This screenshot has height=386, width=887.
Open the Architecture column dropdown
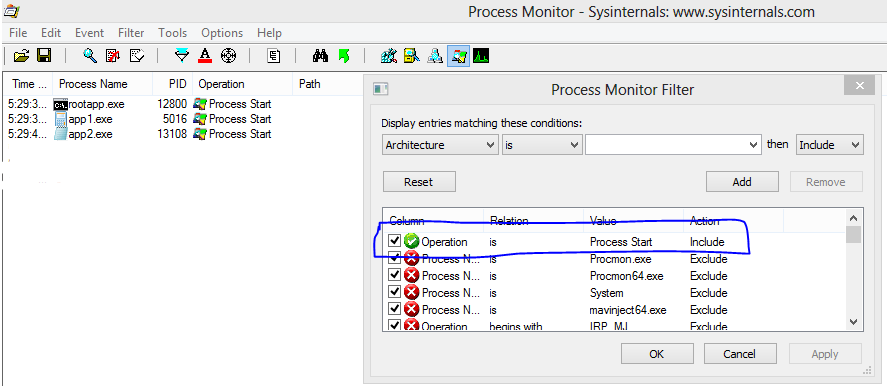440,145
